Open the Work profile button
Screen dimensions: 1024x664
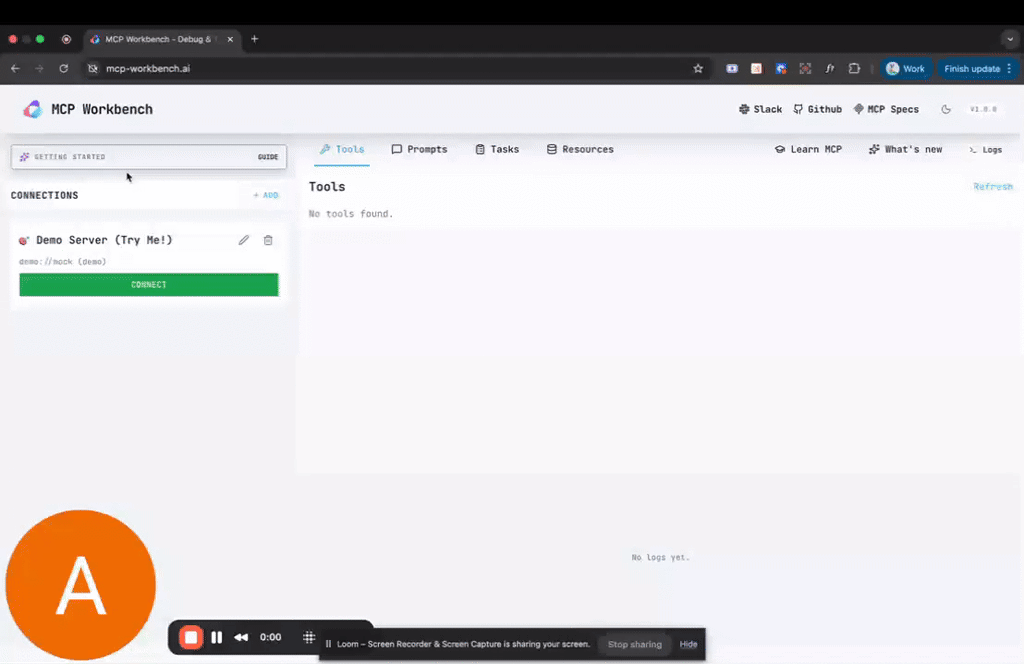tap(906, 69)
